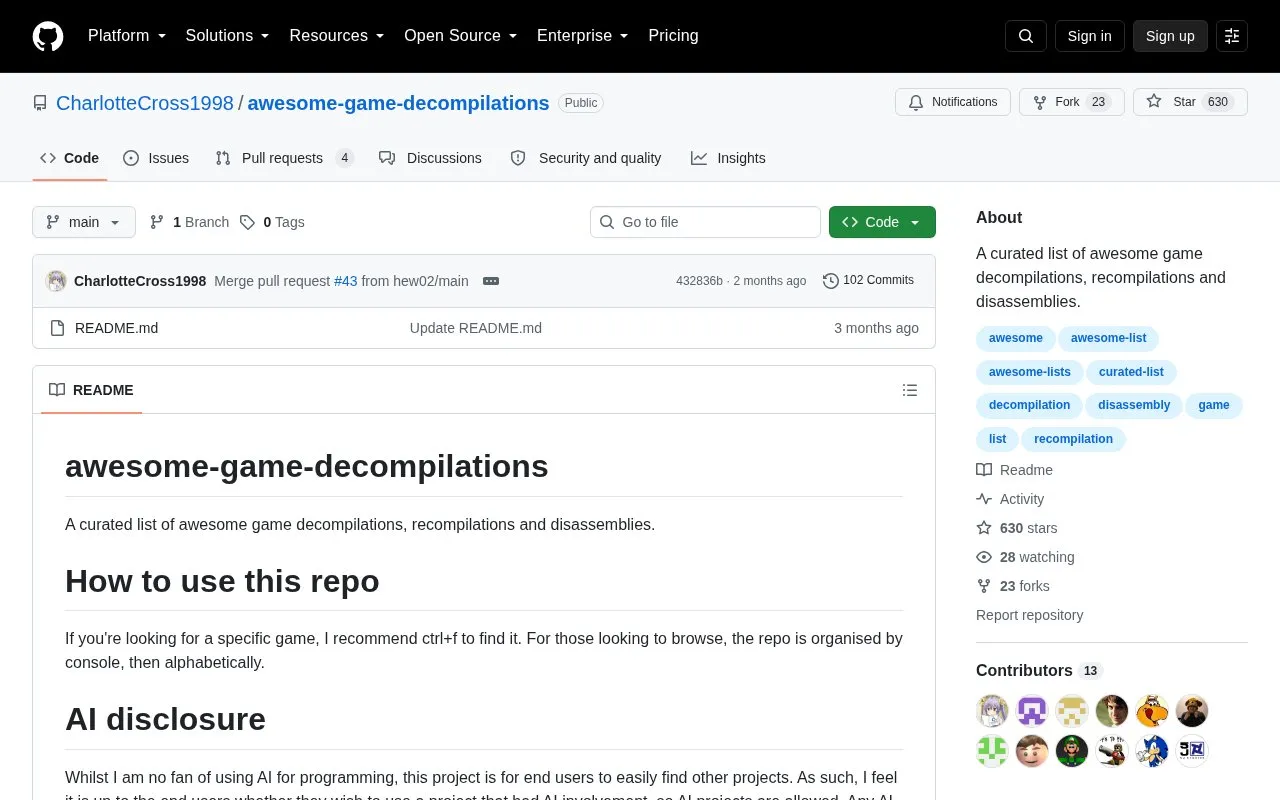Open the Pricing page
Screen dimensions: 1280x800
[x=673, y=36]
